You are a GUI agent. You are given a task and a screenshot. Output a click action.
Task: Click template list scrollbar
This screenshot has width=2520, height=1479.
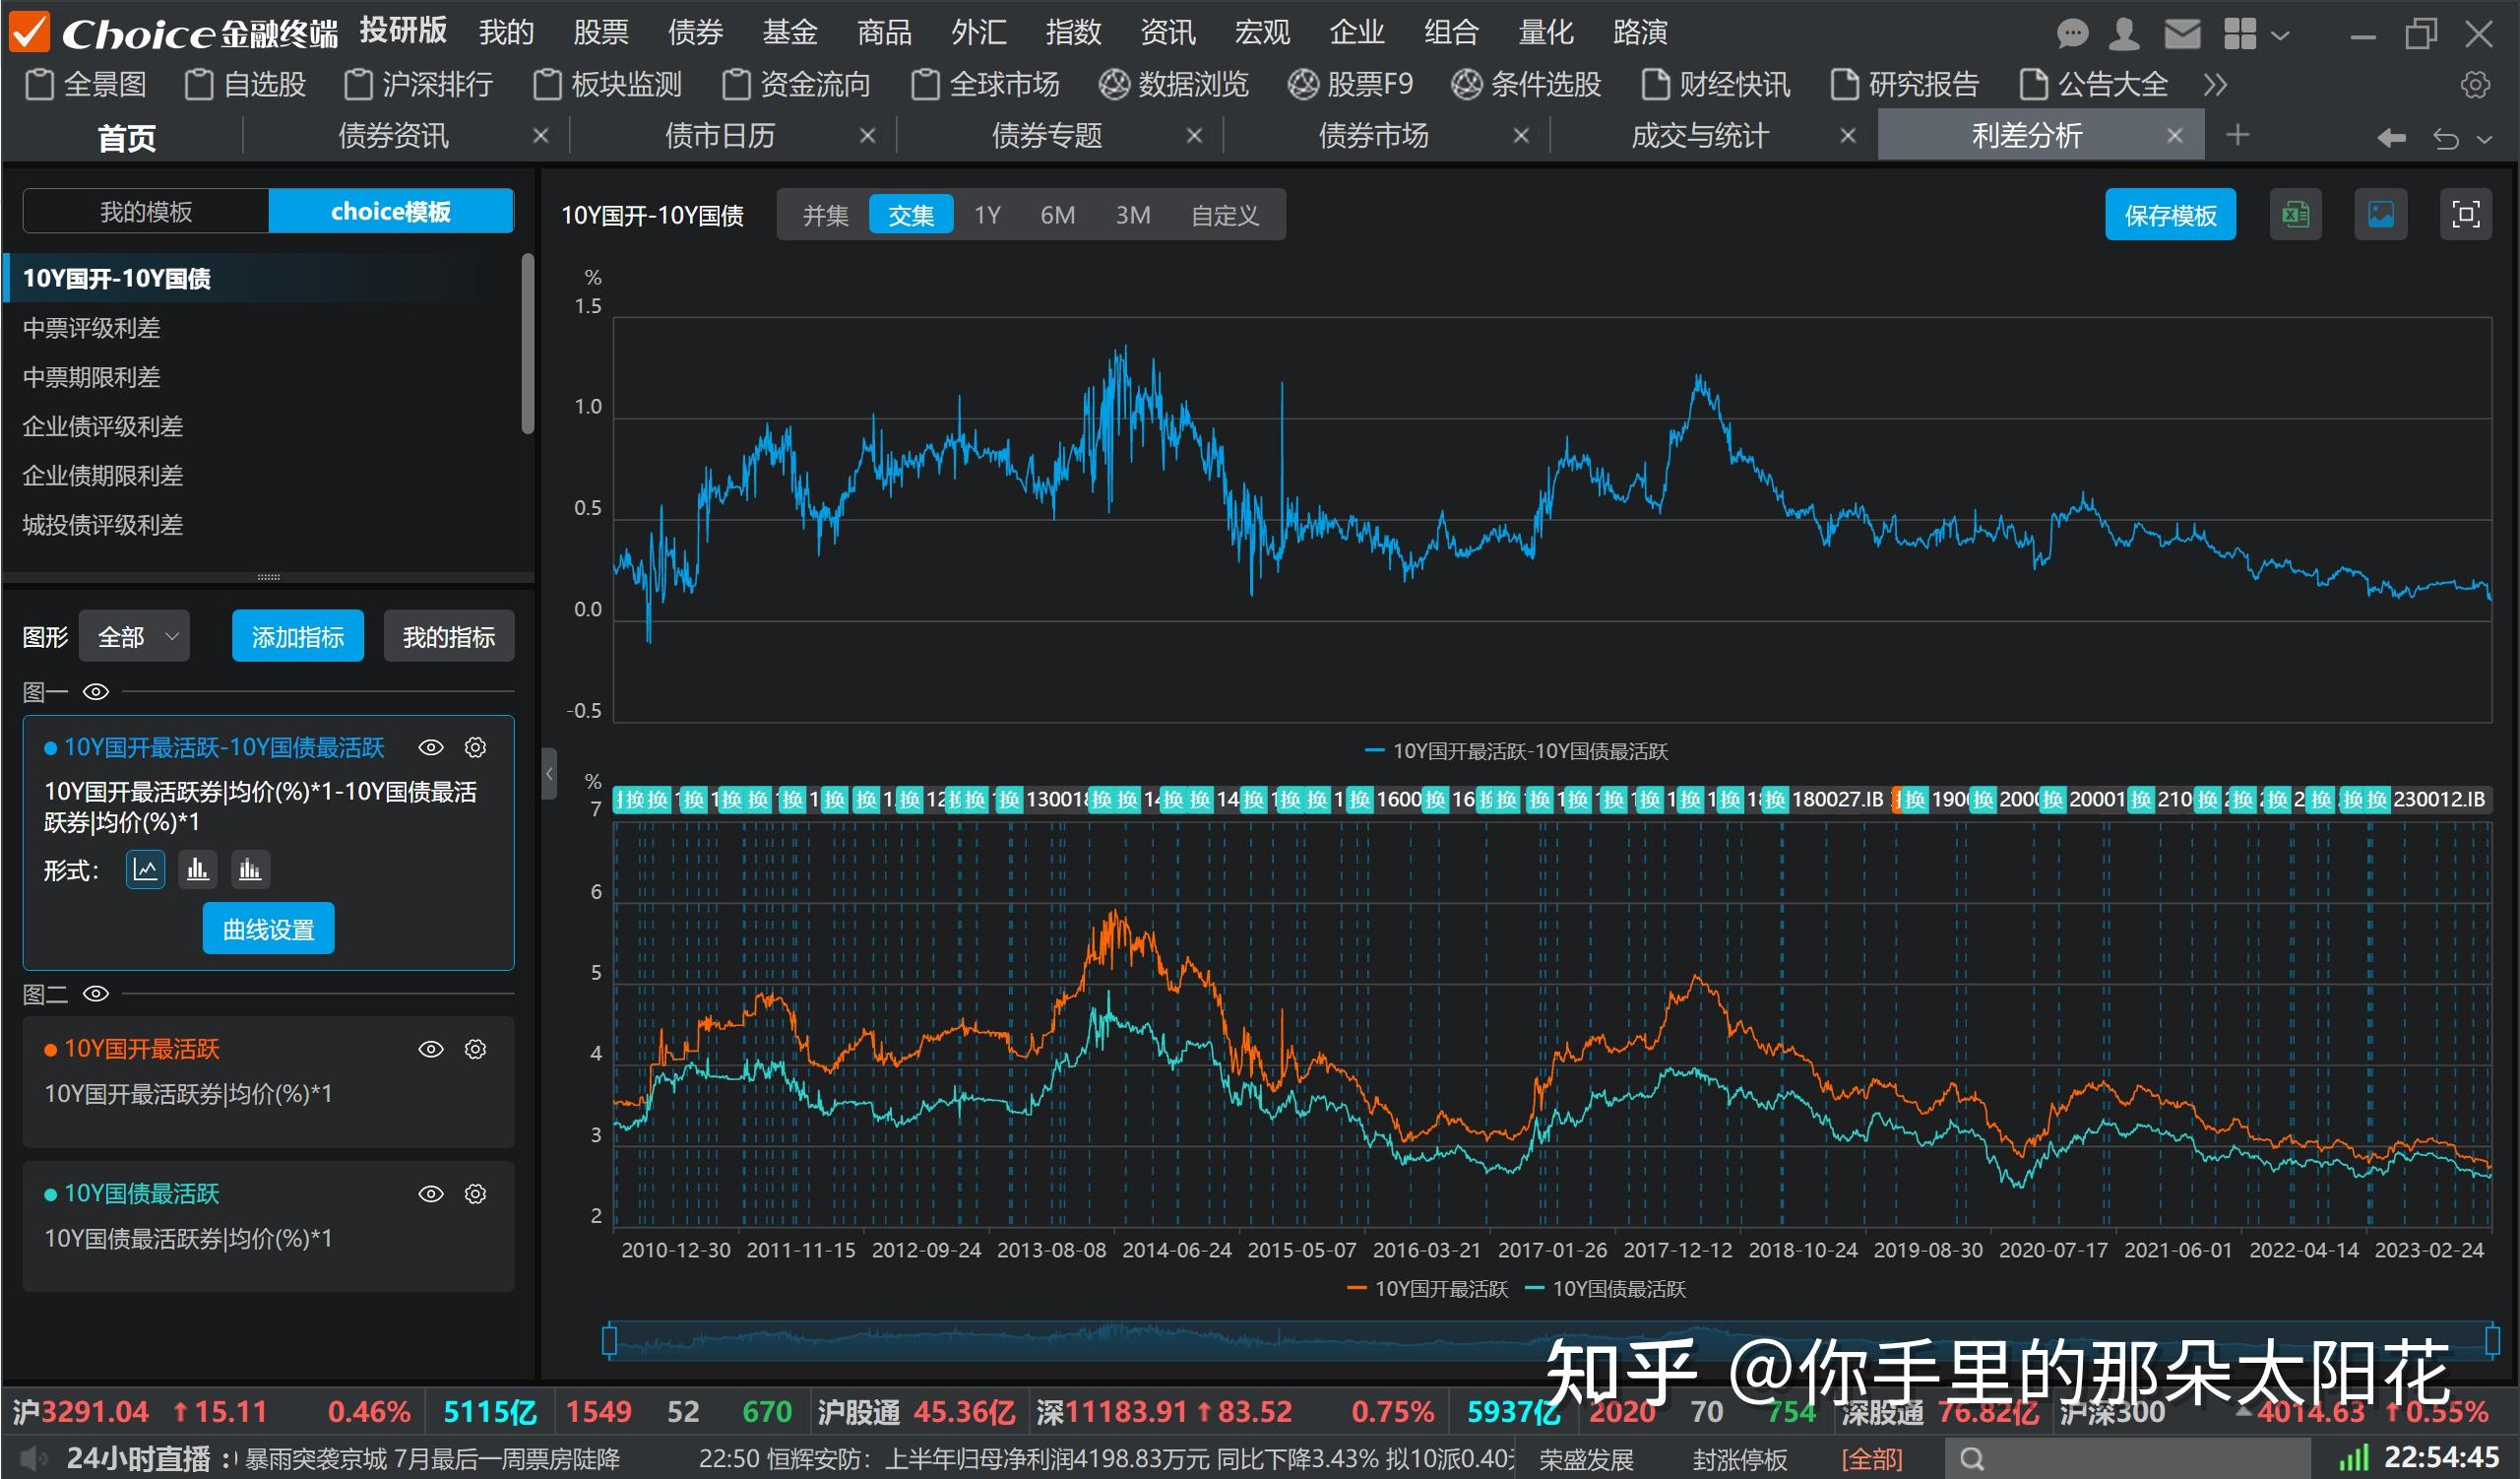click(528, 343)
